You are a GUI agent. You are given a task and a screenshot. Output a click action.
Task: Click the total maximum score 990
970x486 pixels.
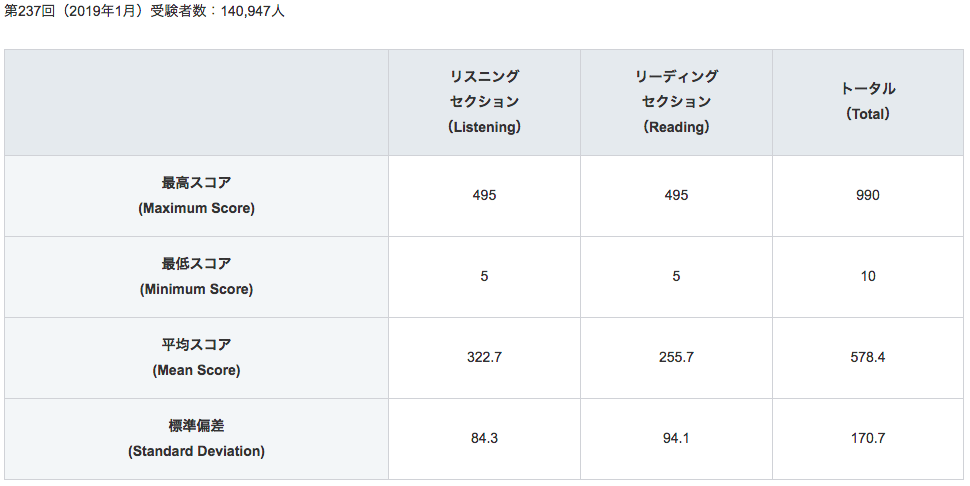[x=868, y=195]
